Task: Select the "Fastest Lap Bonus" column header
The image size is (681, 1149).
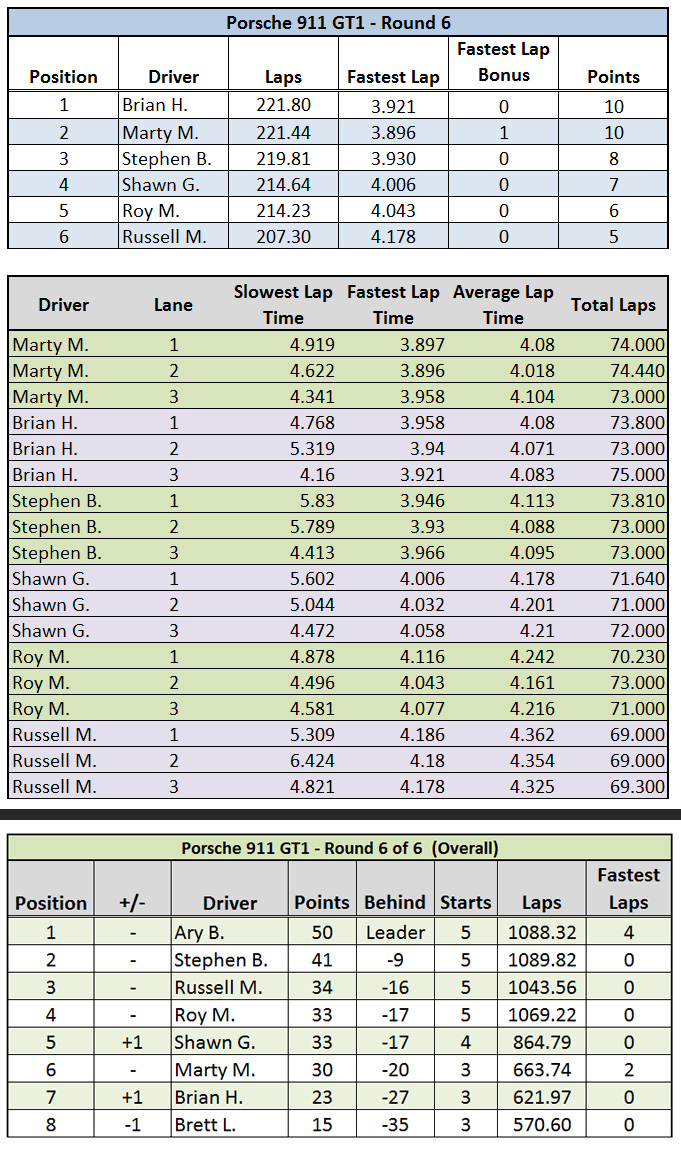Action: pos(503,62)
